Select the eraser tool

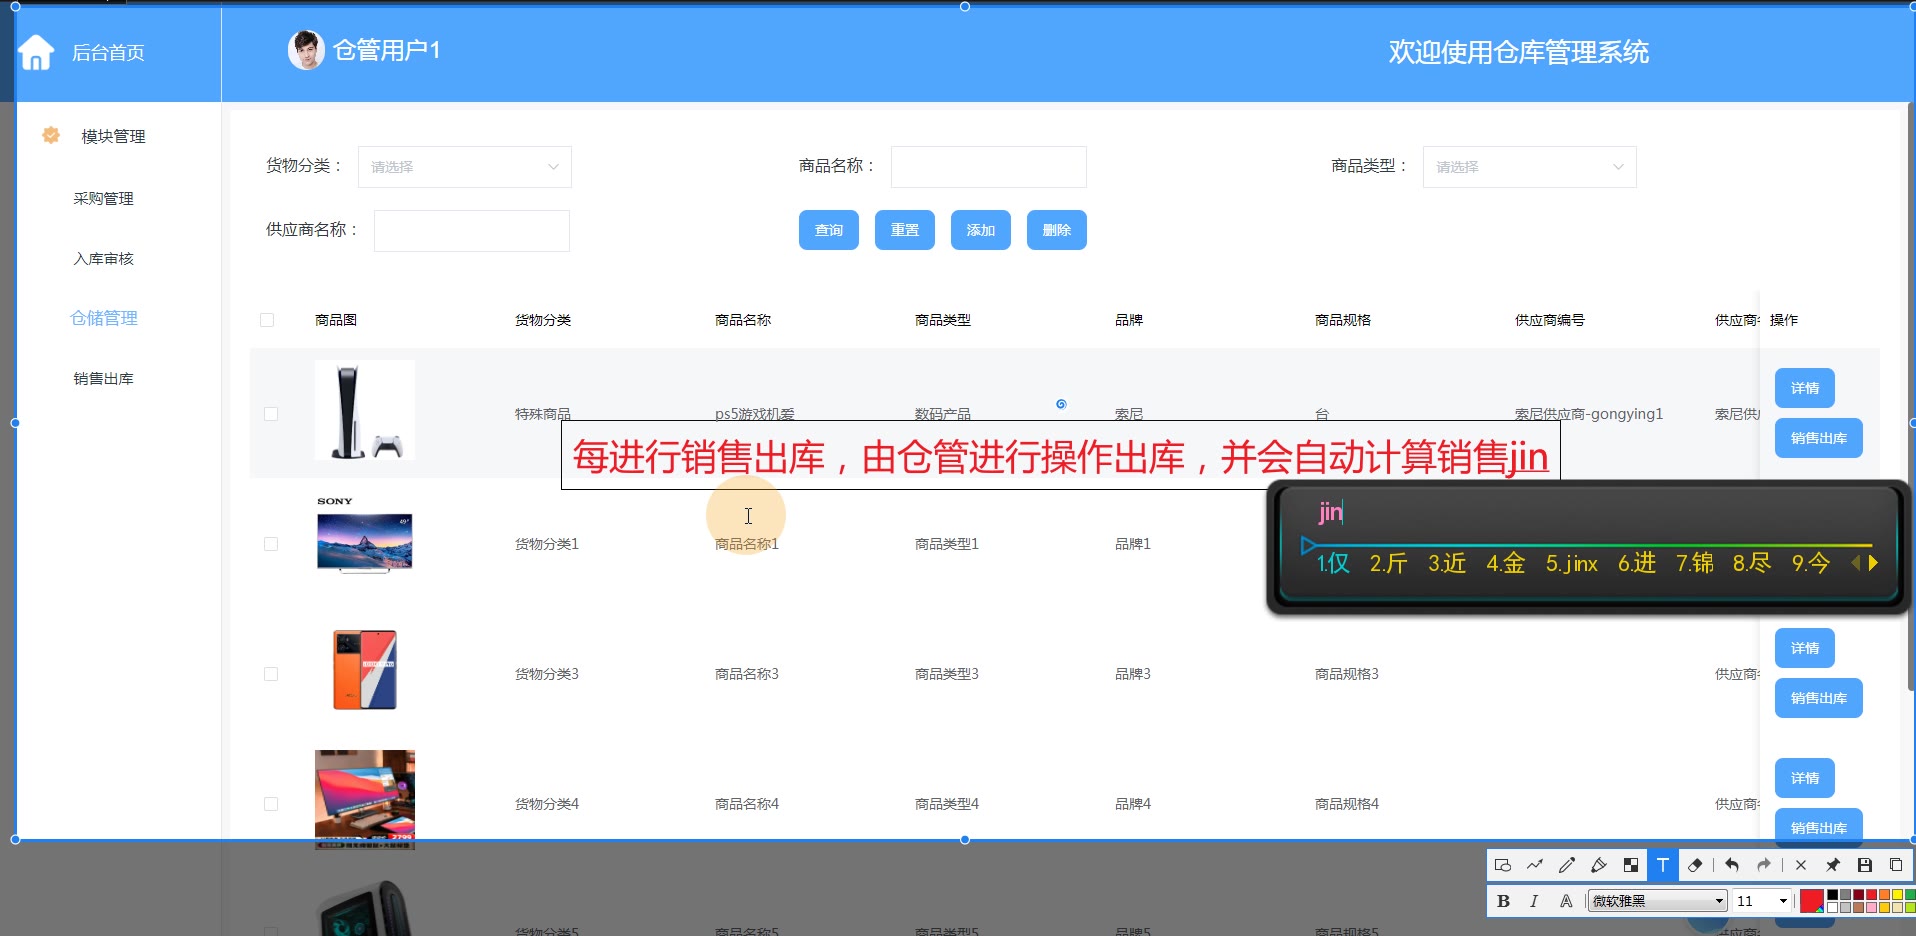coord(1695,865)
